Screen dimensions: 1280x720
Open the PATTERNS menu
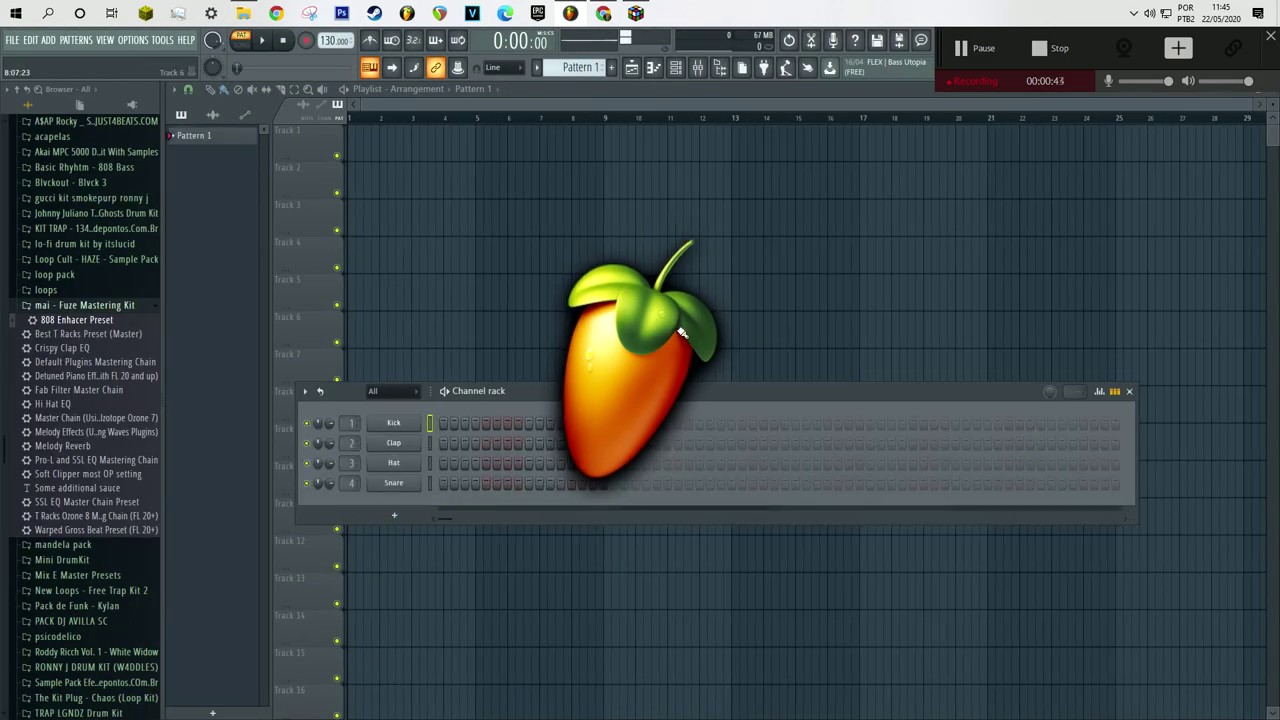tap(76, 40)
